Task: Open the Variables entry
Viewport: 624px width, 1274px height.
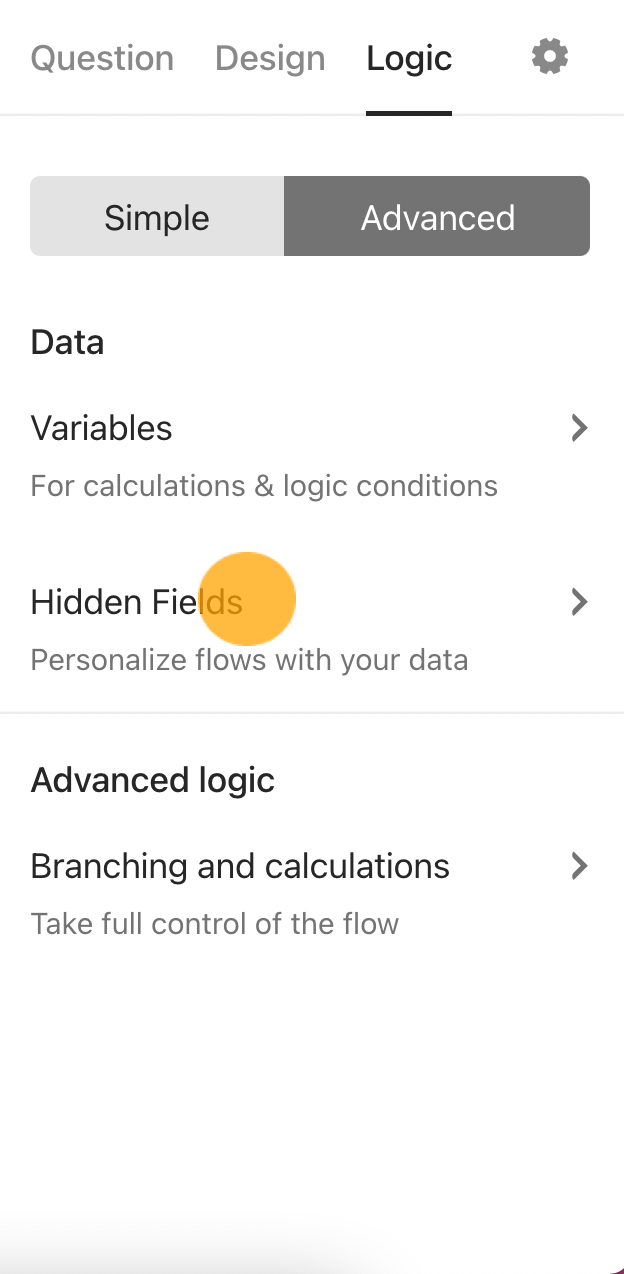Action: coord(310,455)
